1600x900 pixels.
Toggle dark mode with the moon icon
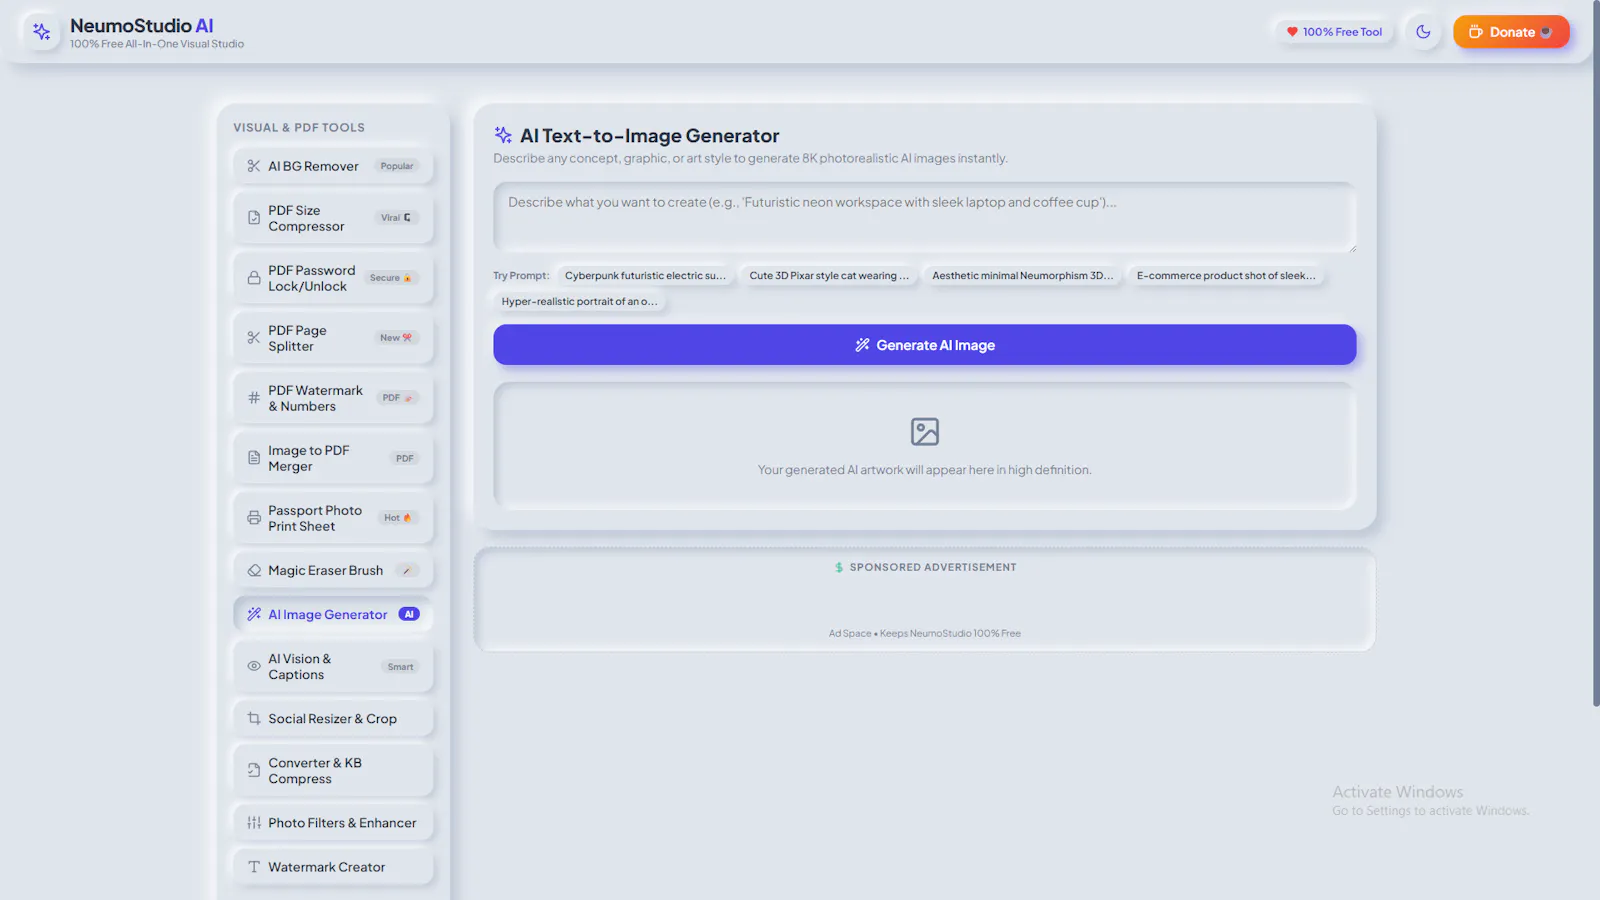pyautogui.click(x=1423, y=32)
